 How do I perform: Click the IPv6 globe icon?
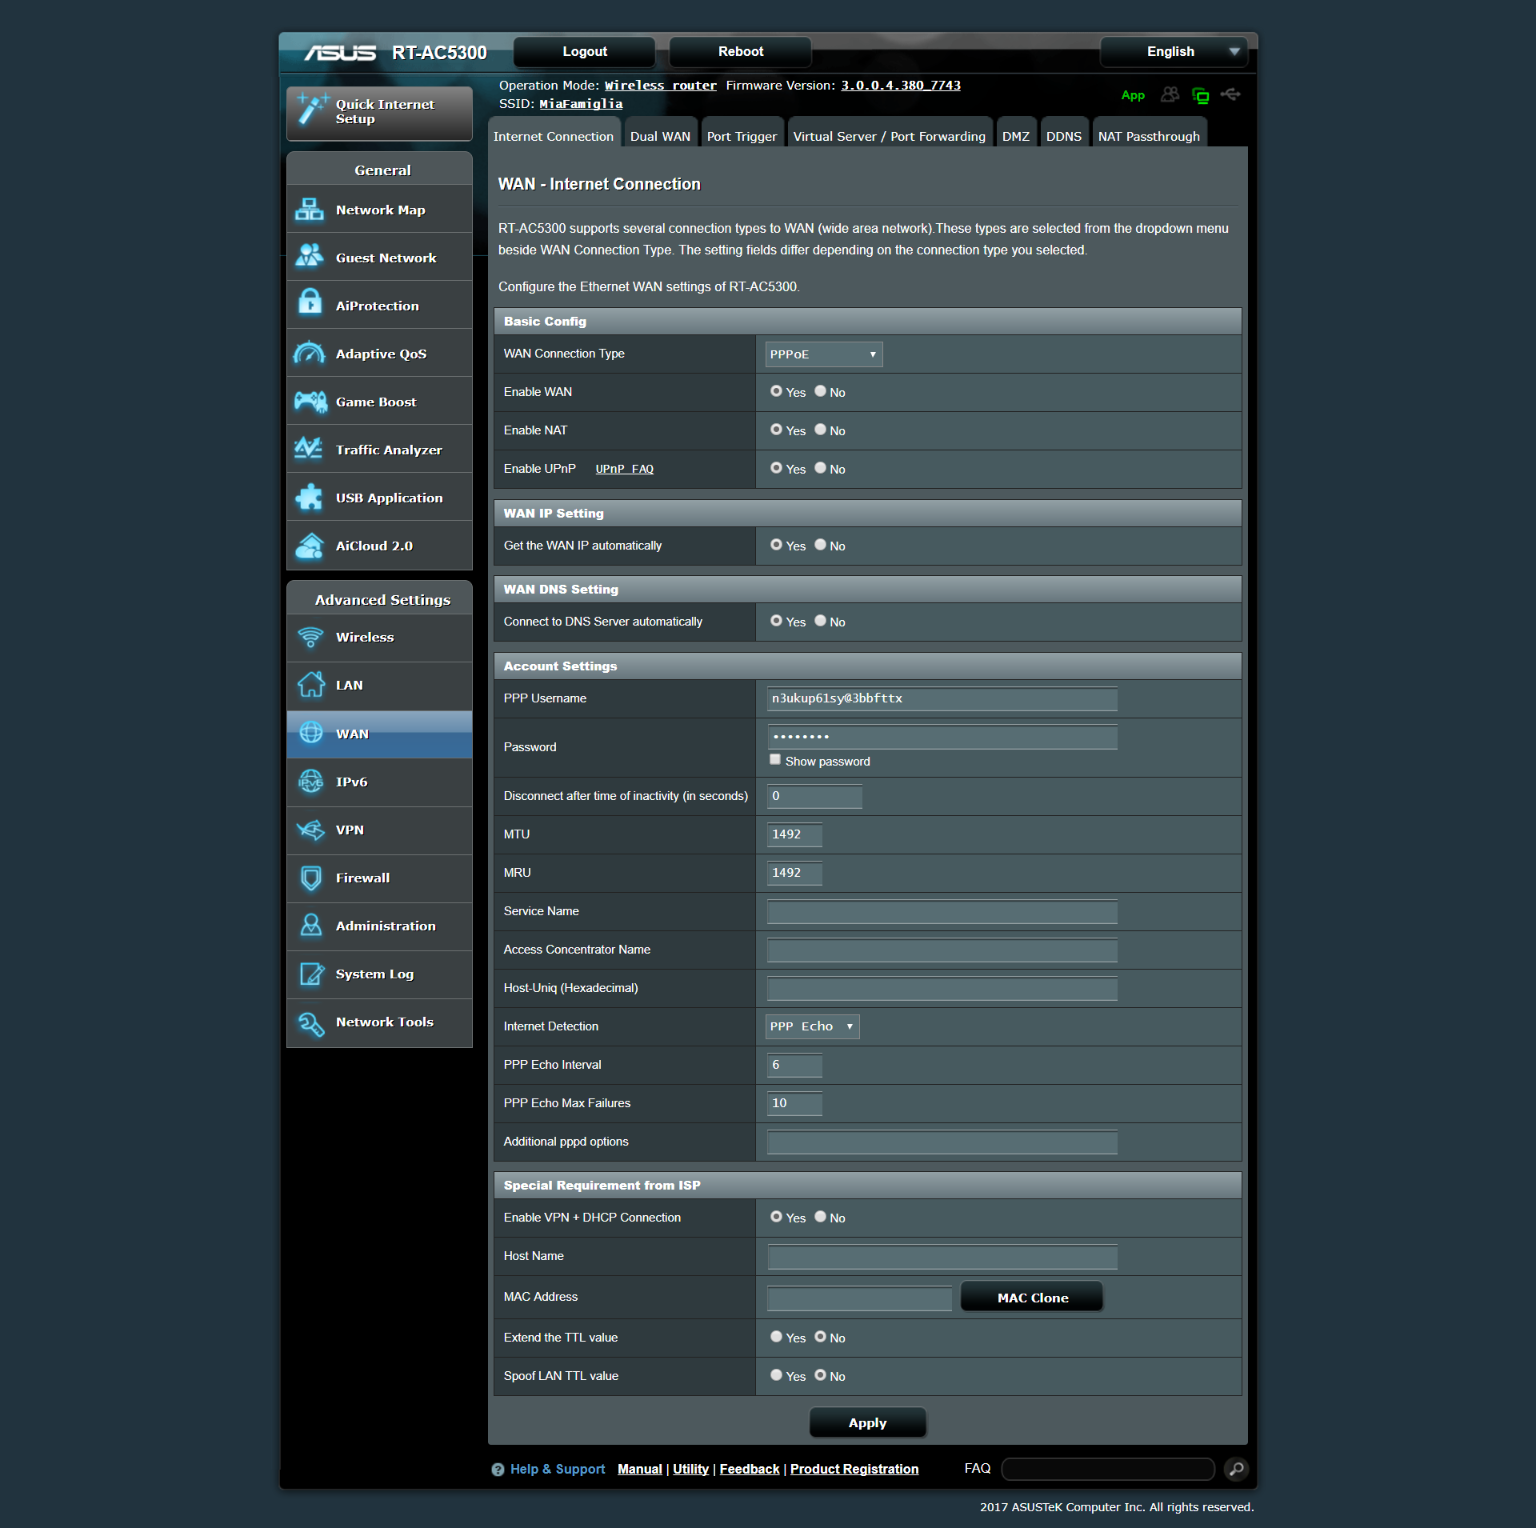pyautogui.click(x=311, y=781)
